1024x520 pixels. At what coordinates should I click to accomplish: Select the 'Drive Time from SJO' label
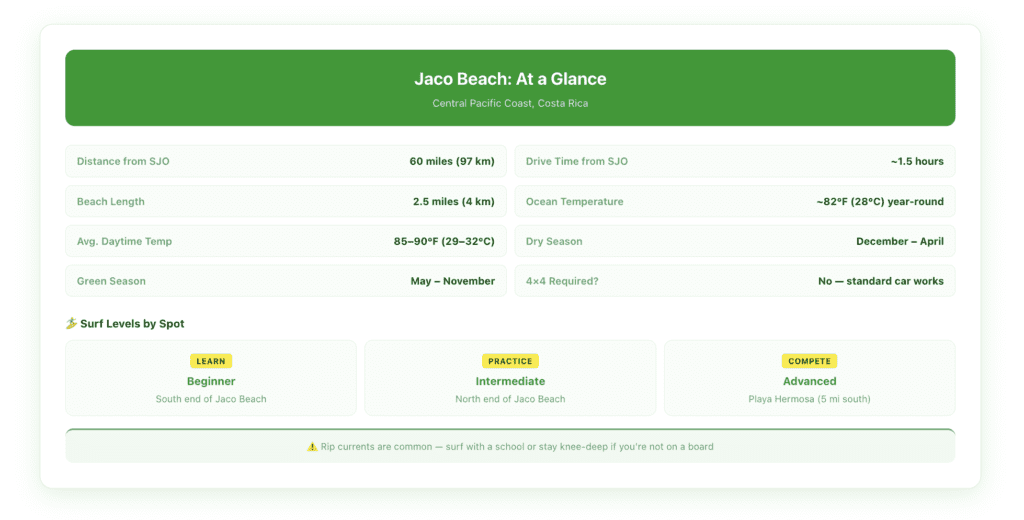pyautogui.click(x=577, y=161)
